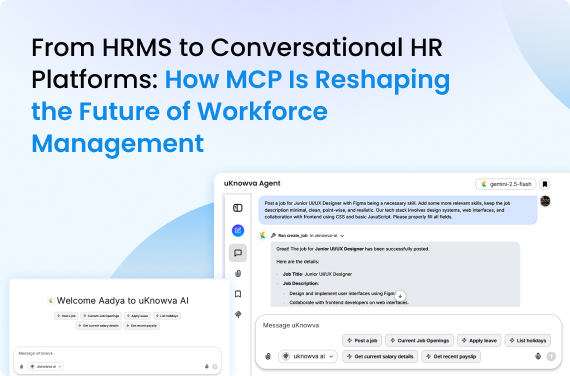Click the uKnowva logo beside Welcome Aadya
570x376 pixels.
51,300
